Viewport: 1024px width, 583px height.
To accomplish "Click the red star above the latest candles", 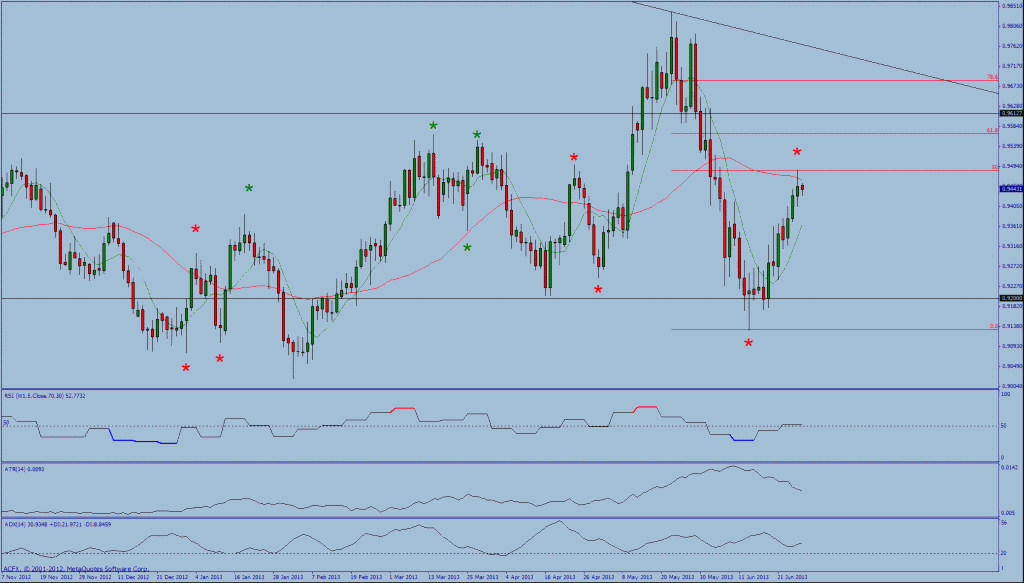I will click(x=797, y=152).
